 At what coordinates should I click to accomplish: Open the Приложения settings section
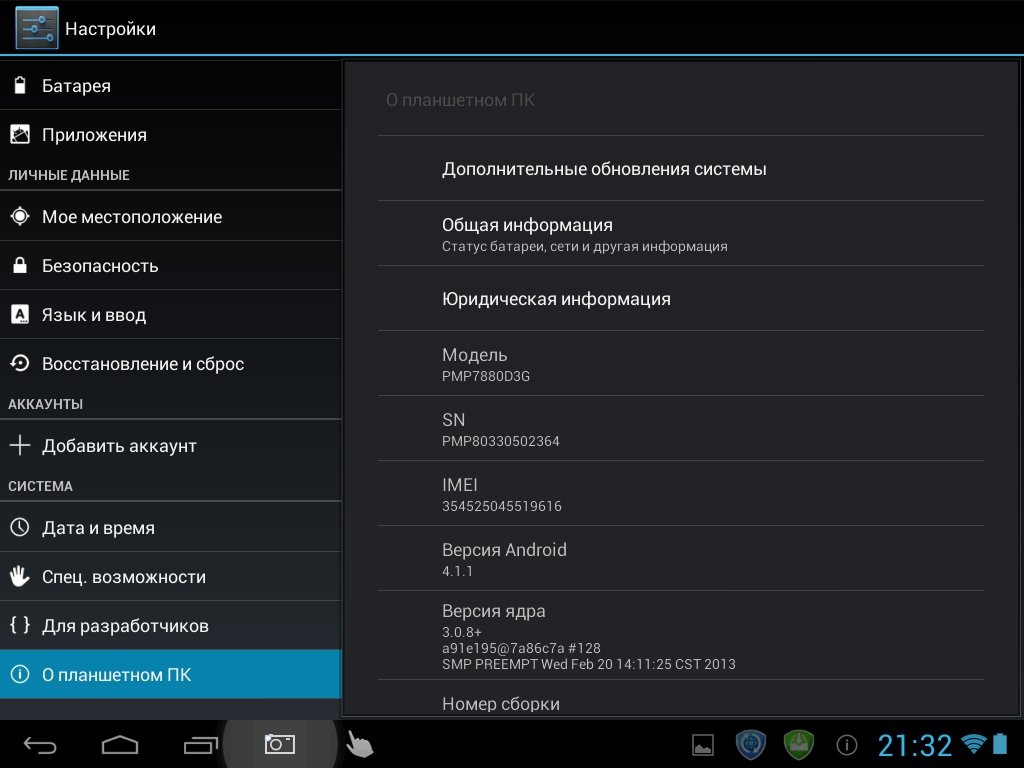coord(170,135)
